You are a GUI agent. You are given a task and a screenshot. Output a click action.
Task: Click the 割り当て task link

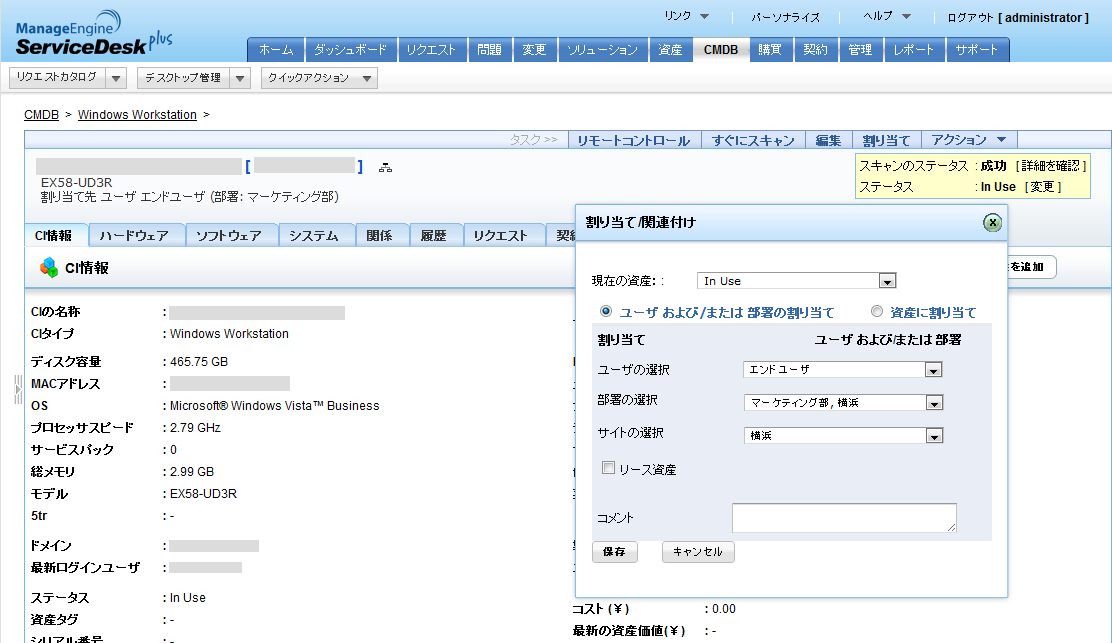886,140
